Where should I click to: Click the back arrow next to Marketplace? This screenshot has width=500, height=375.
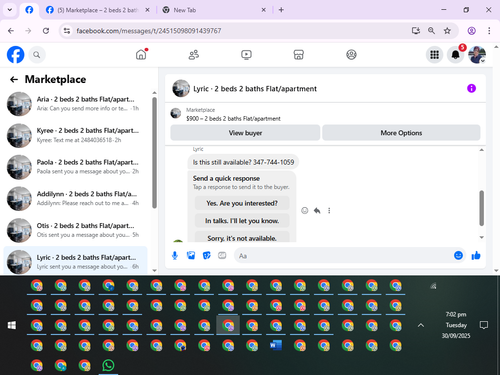coord(14,79)
